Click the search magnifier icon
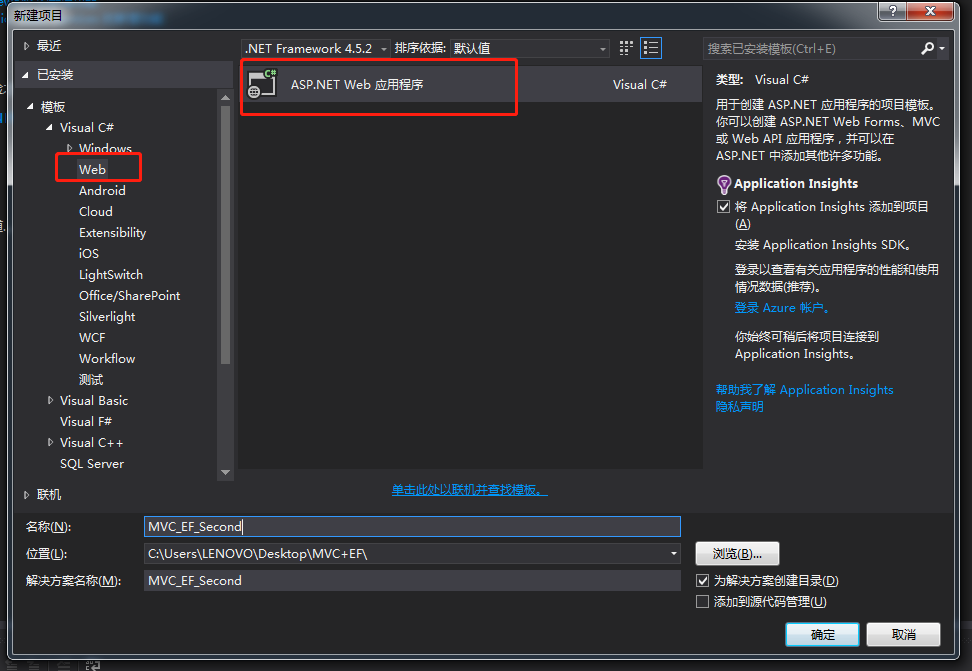Image resolution: width=972 pixels, height=671 pixels. 927,48
